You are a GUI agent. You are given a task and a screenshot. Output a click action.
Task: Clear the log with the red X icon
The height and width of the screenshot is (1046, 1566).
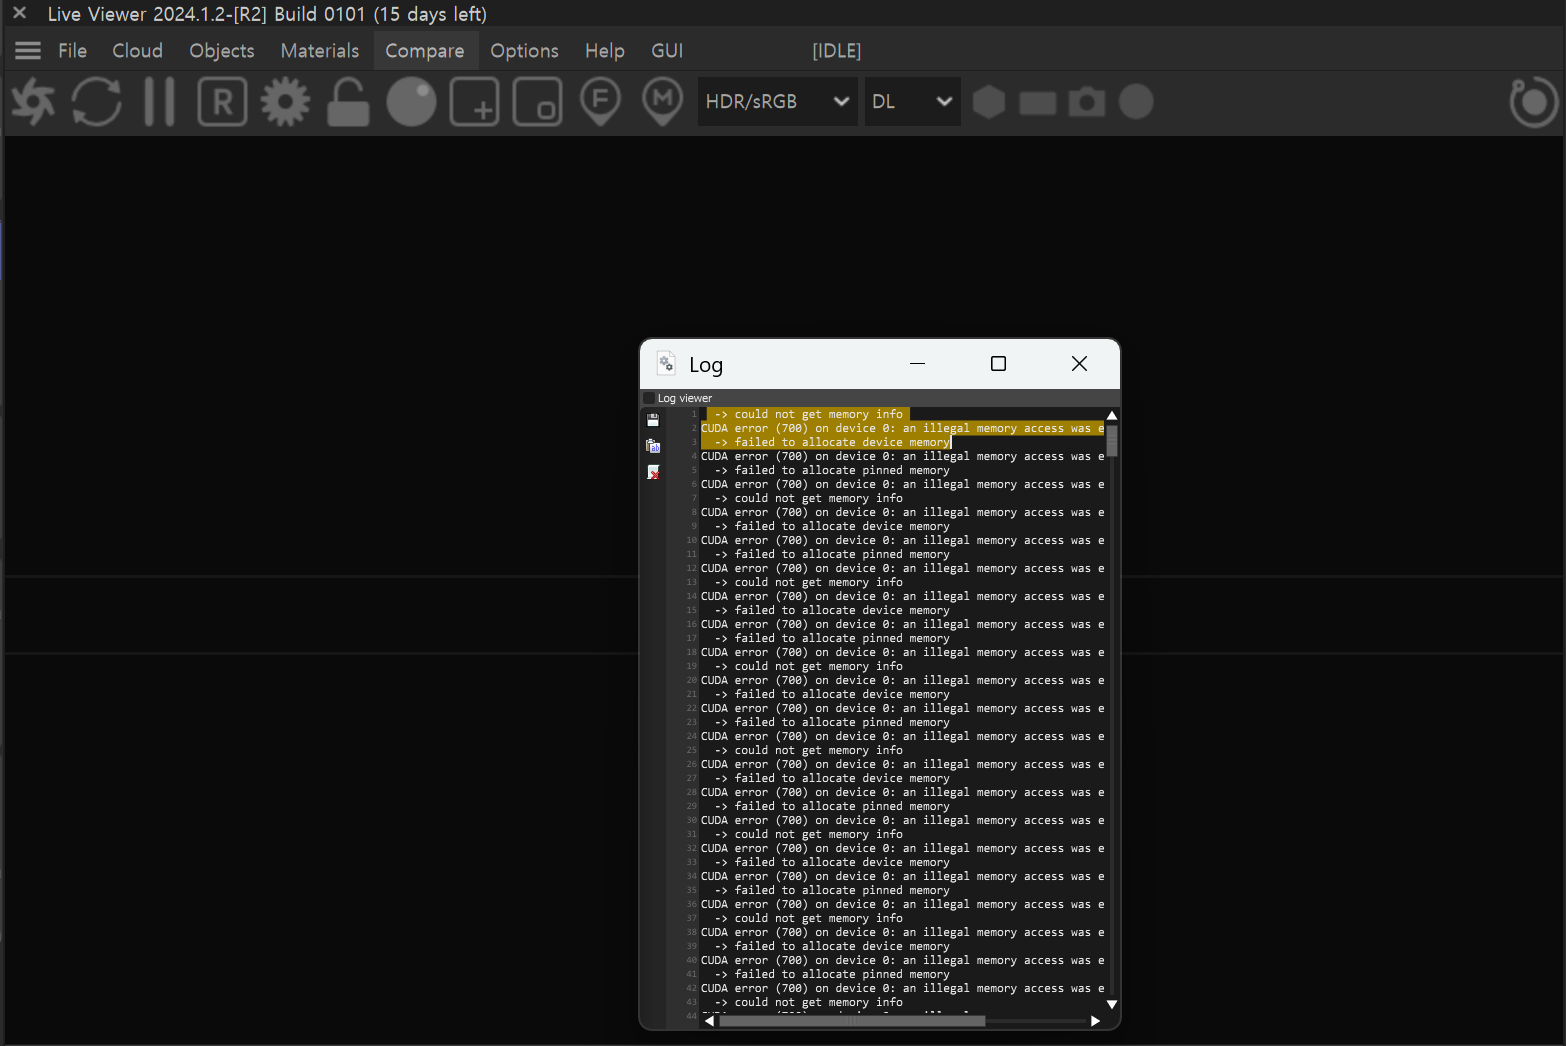(653, 472)
